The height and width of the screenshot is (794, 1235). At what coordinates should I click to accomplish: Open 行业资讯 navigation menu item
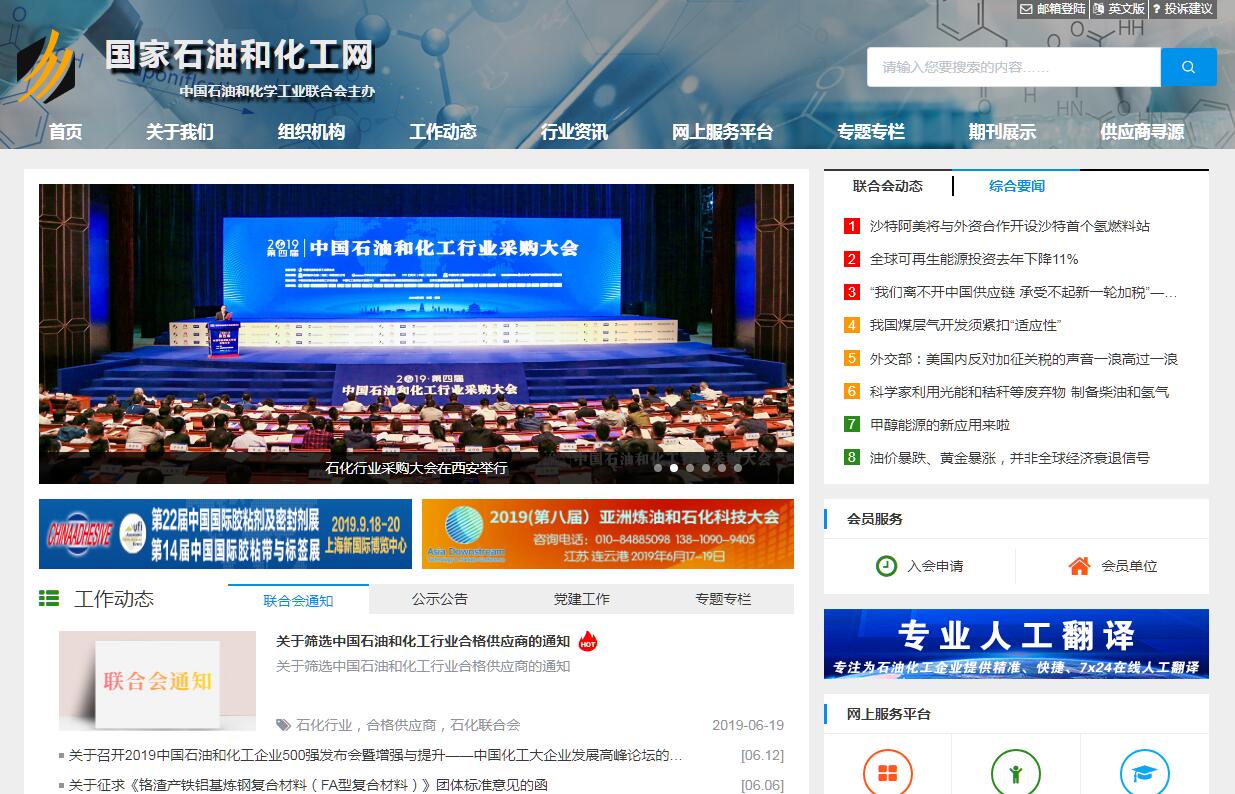[574, 132]
